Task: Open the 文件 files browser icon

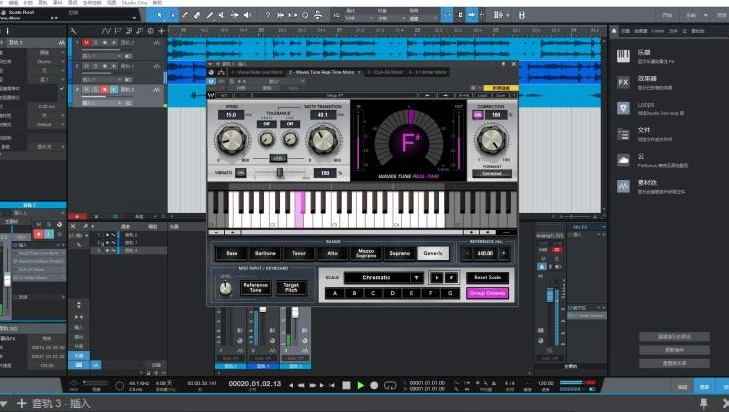Action: [x=623, y=134]
